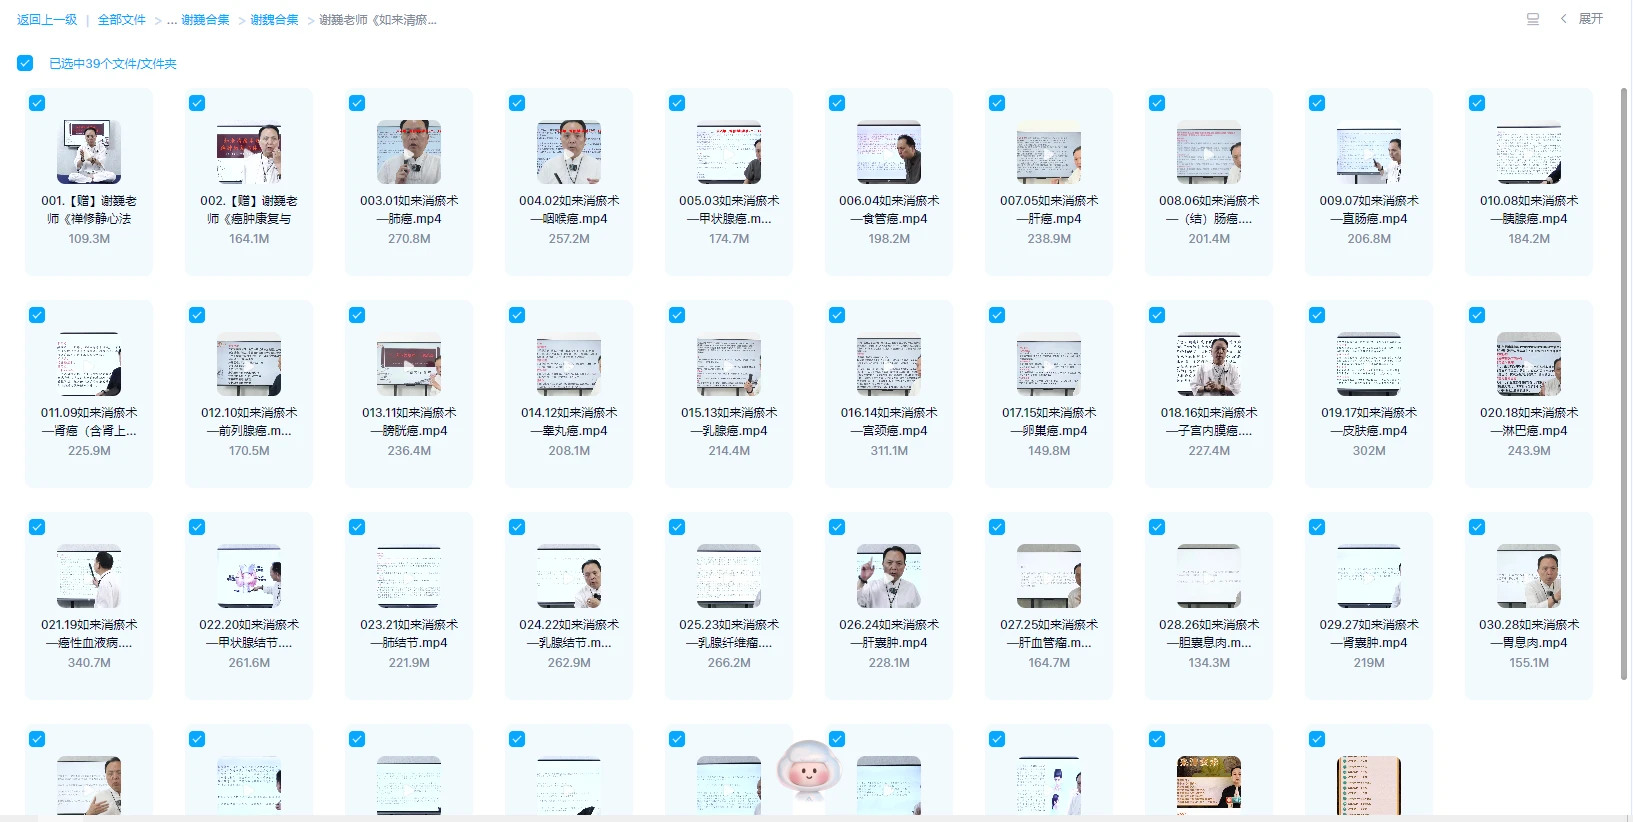This screenshot has height=822, width=1633.
Task: Deselect the 005.03 file checkbox
Action: [677, 103]
